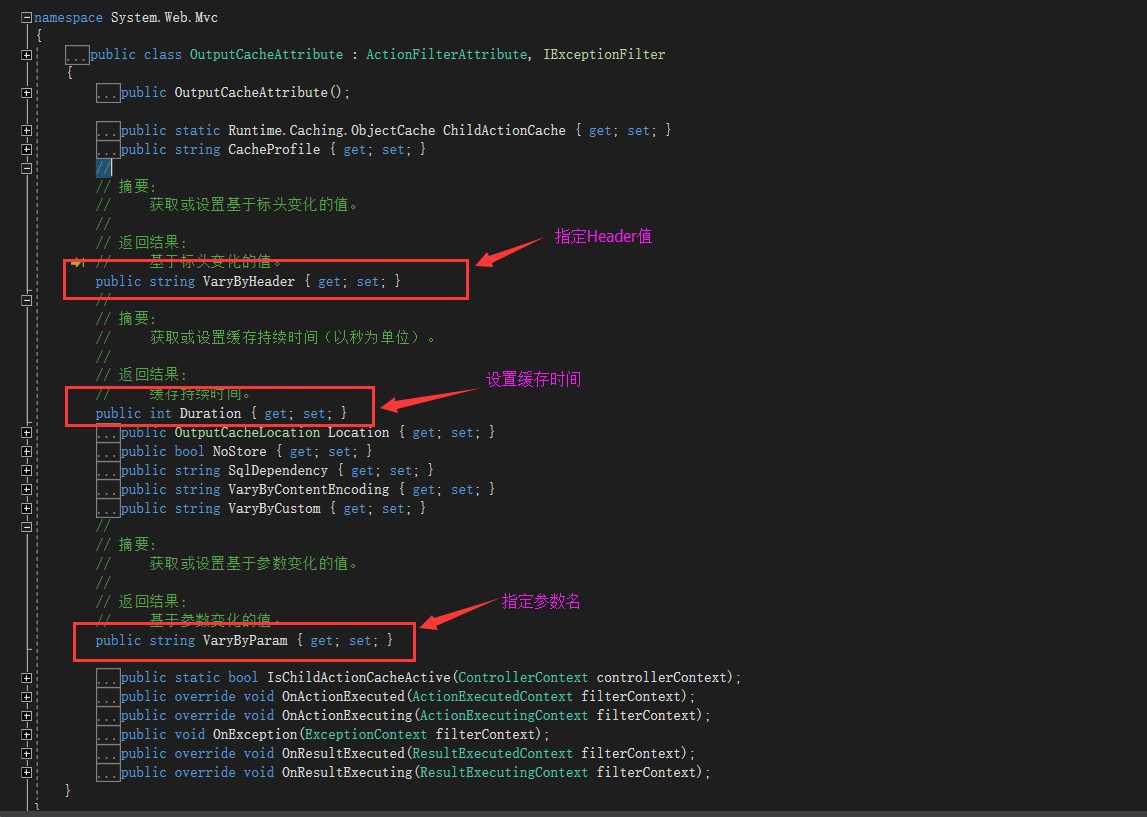Expand the gutter node on the OnResultExecuting line
Screen dimensions: 1147x817
26,772
